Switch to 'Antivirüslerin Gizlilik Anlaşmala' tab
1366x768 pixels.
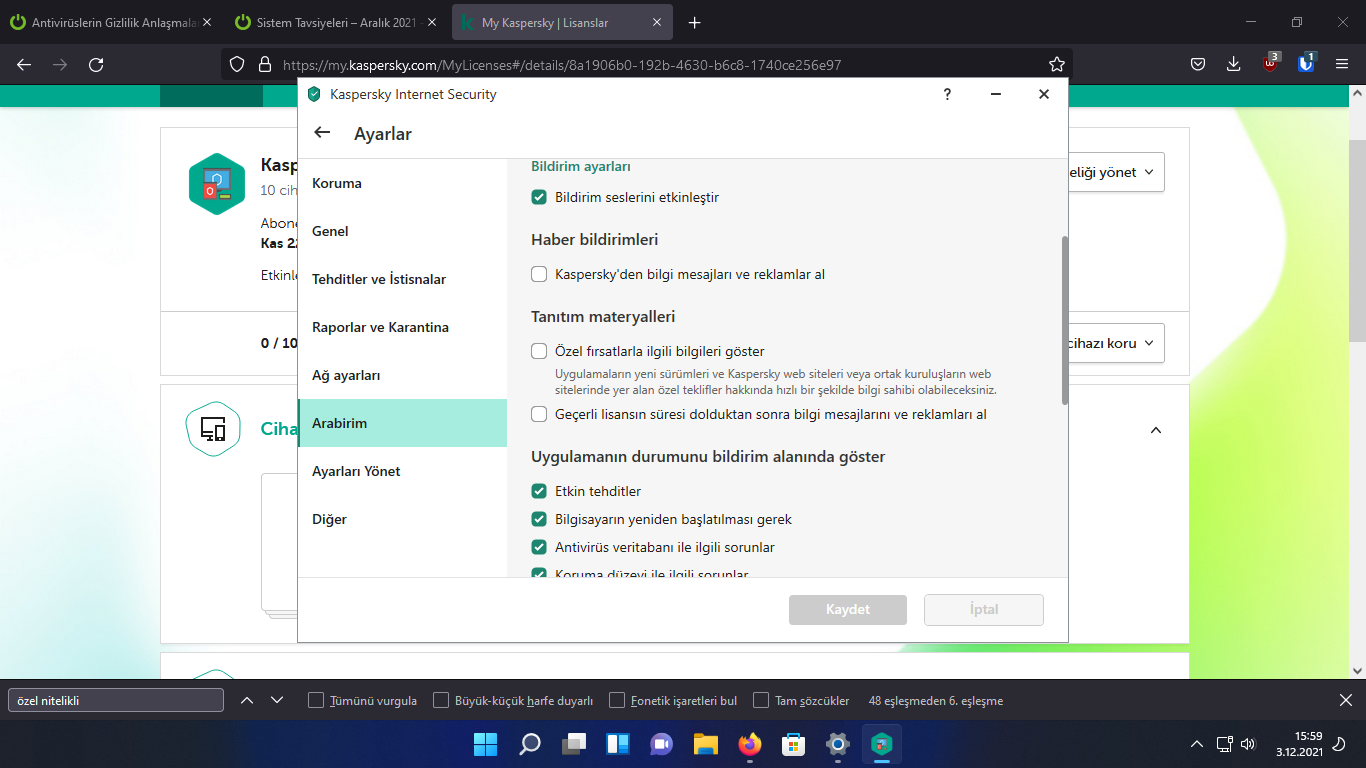coord(110,22)
